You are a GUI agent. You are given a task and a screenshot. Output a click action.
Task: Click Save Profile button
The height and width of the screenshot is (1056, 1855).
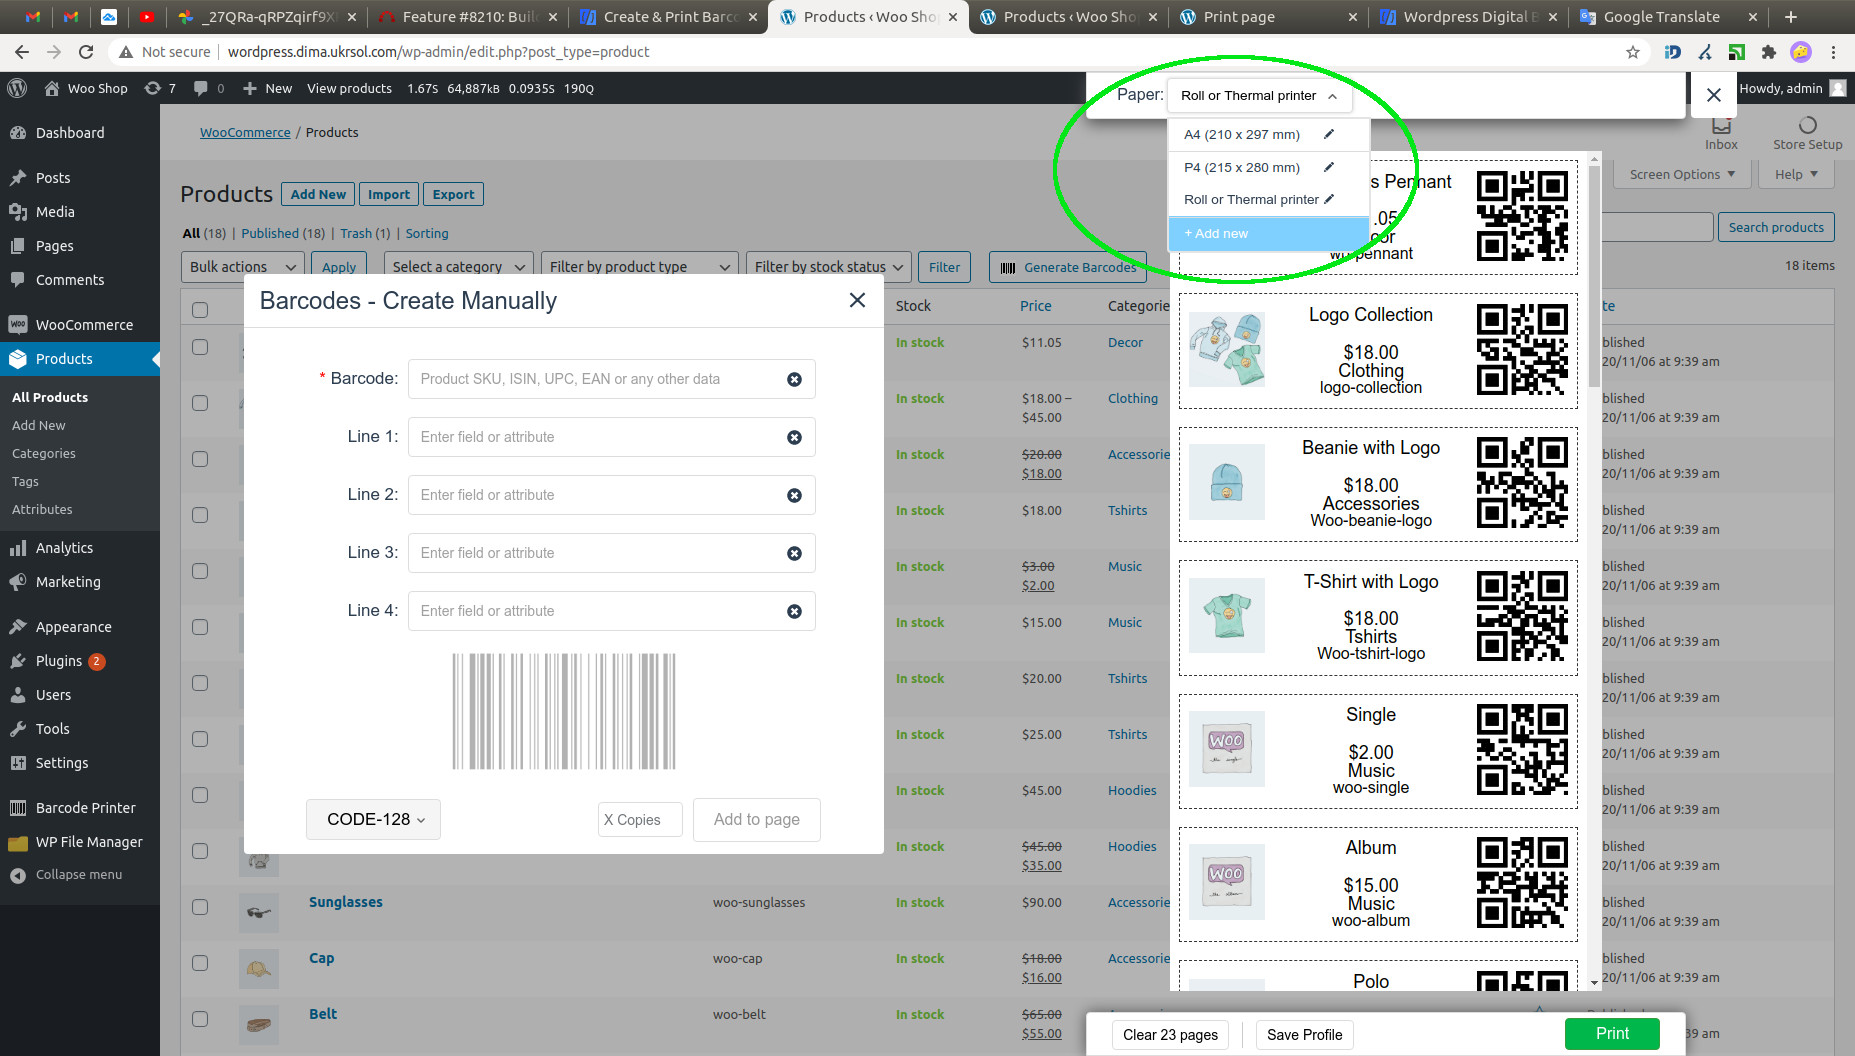[1304, 1035]
